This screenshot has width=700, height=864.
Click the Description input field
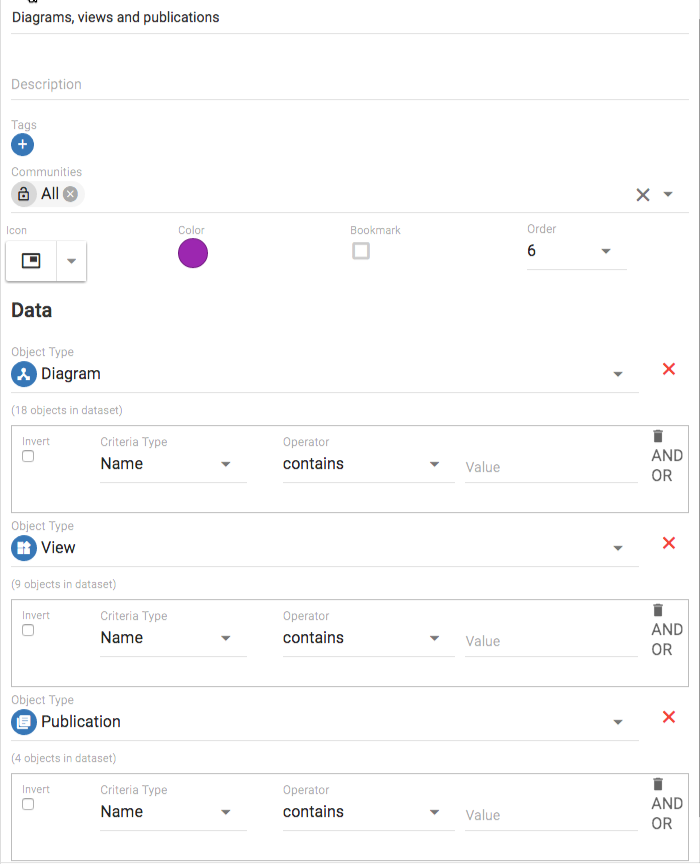pos(350,85)
